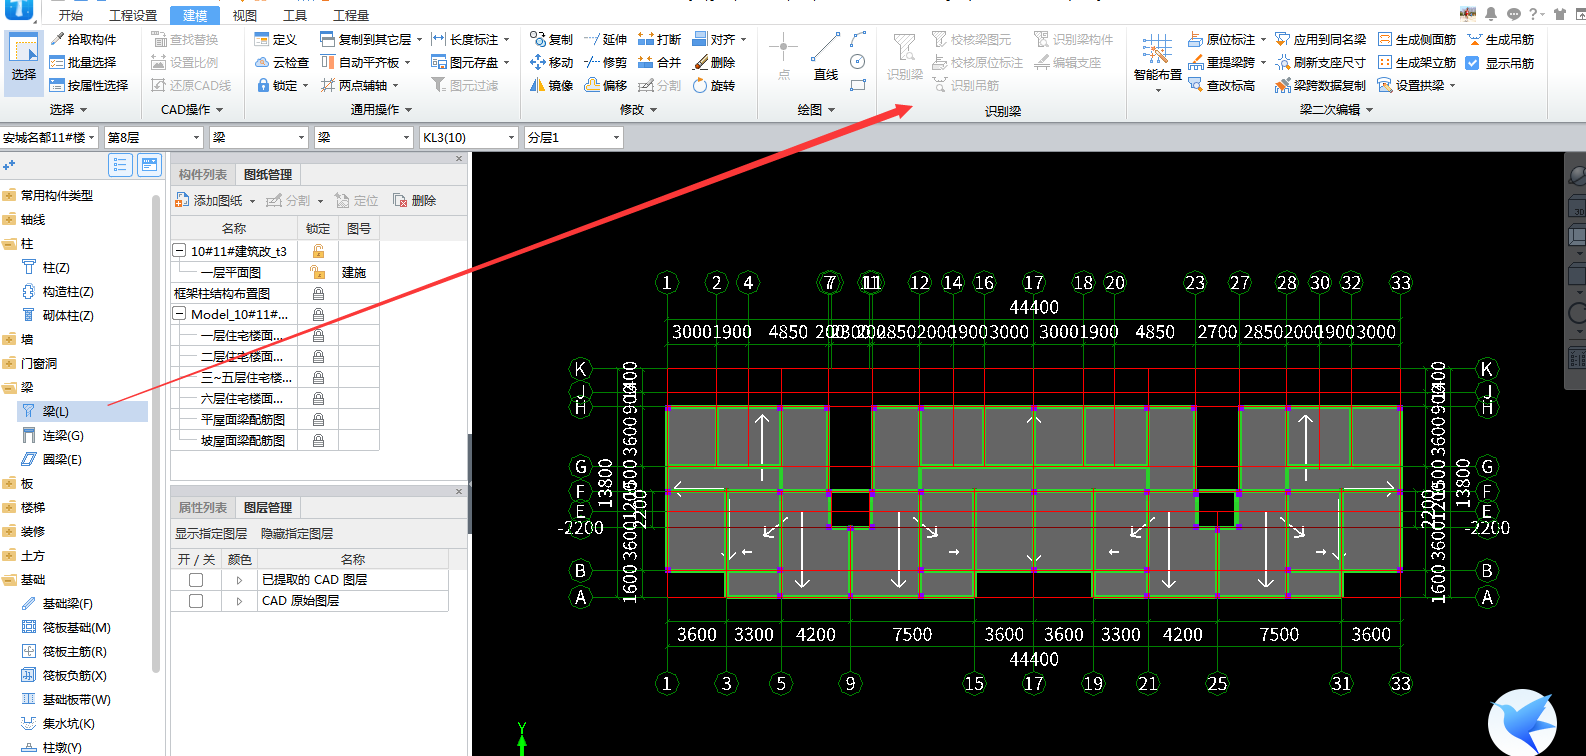
Task: Open notifications bell icon
Action: (1491, 13)
